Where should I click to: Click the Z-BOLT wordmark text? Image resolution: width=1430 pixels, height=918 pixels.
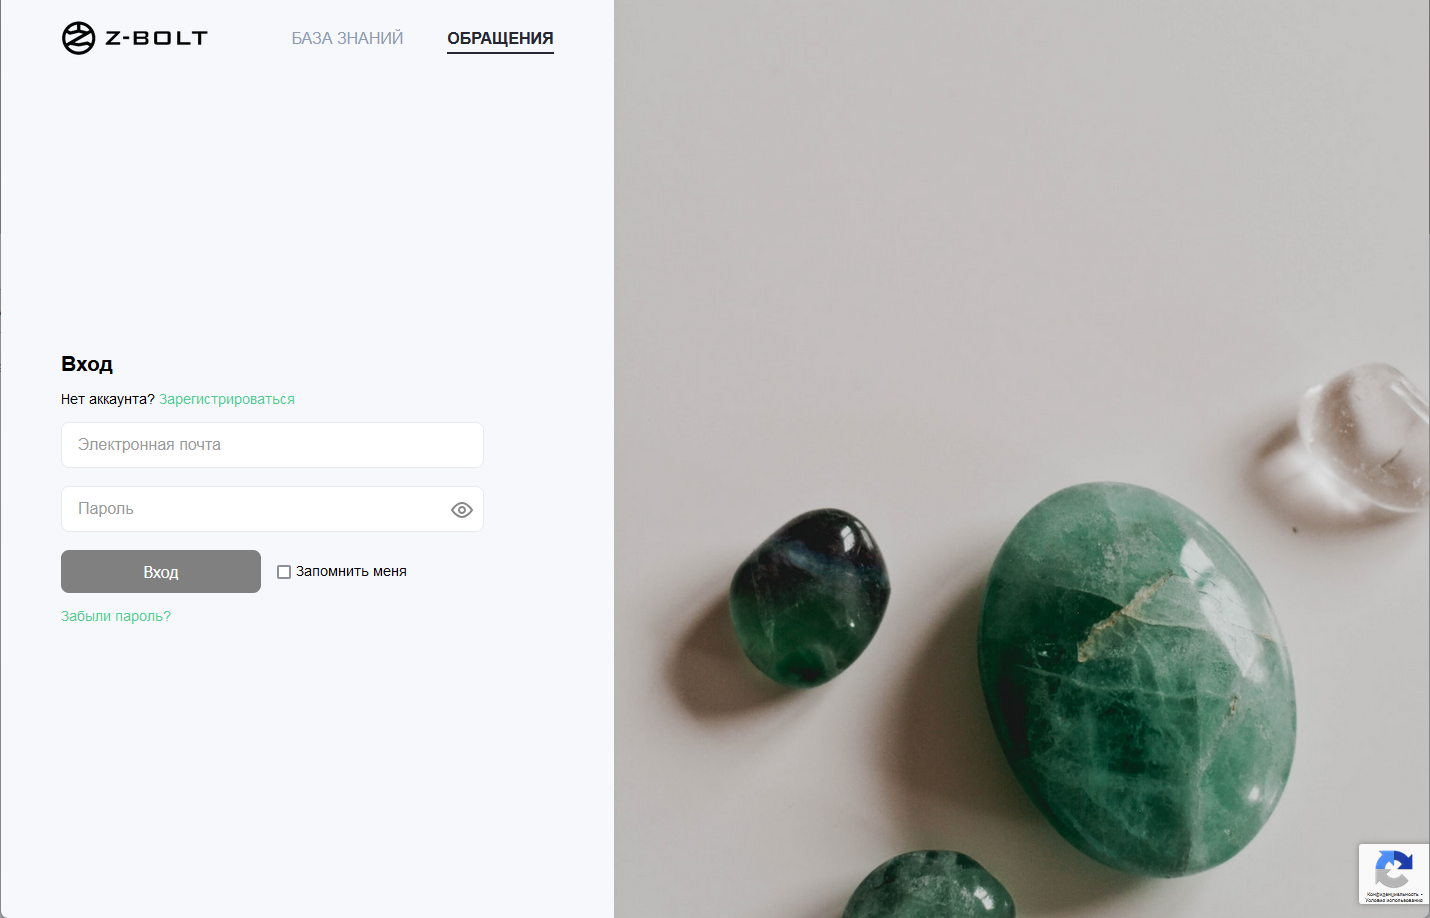pos(157,38)
